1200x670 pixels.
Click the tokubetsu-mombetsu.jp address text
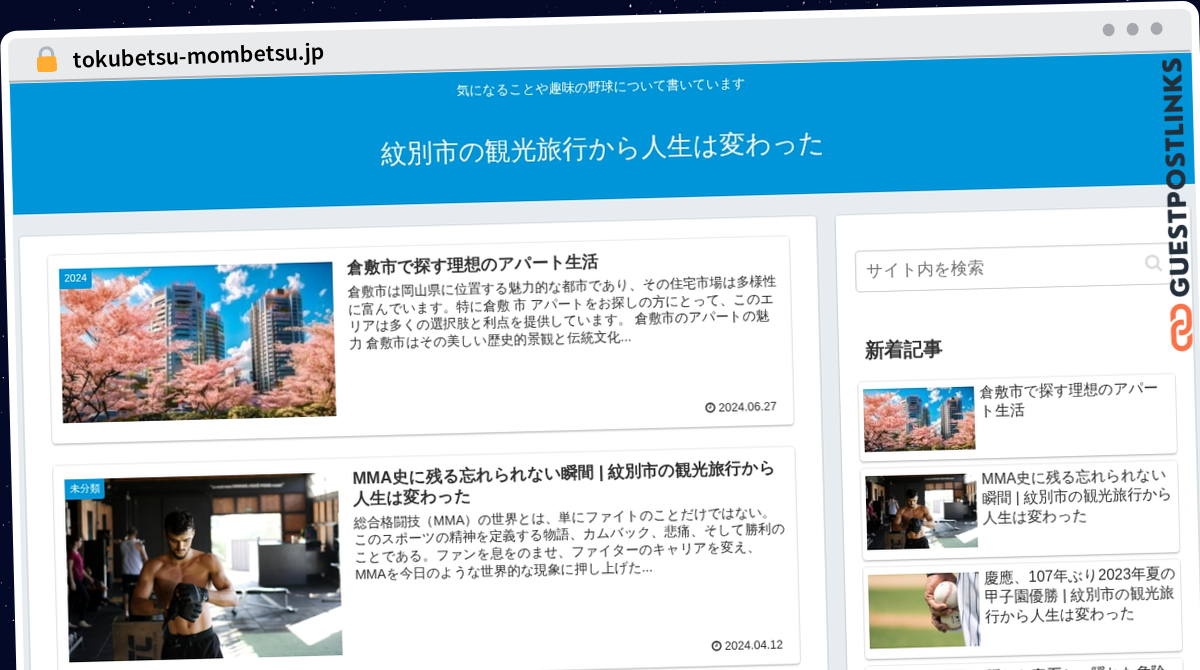pos(198,56)
